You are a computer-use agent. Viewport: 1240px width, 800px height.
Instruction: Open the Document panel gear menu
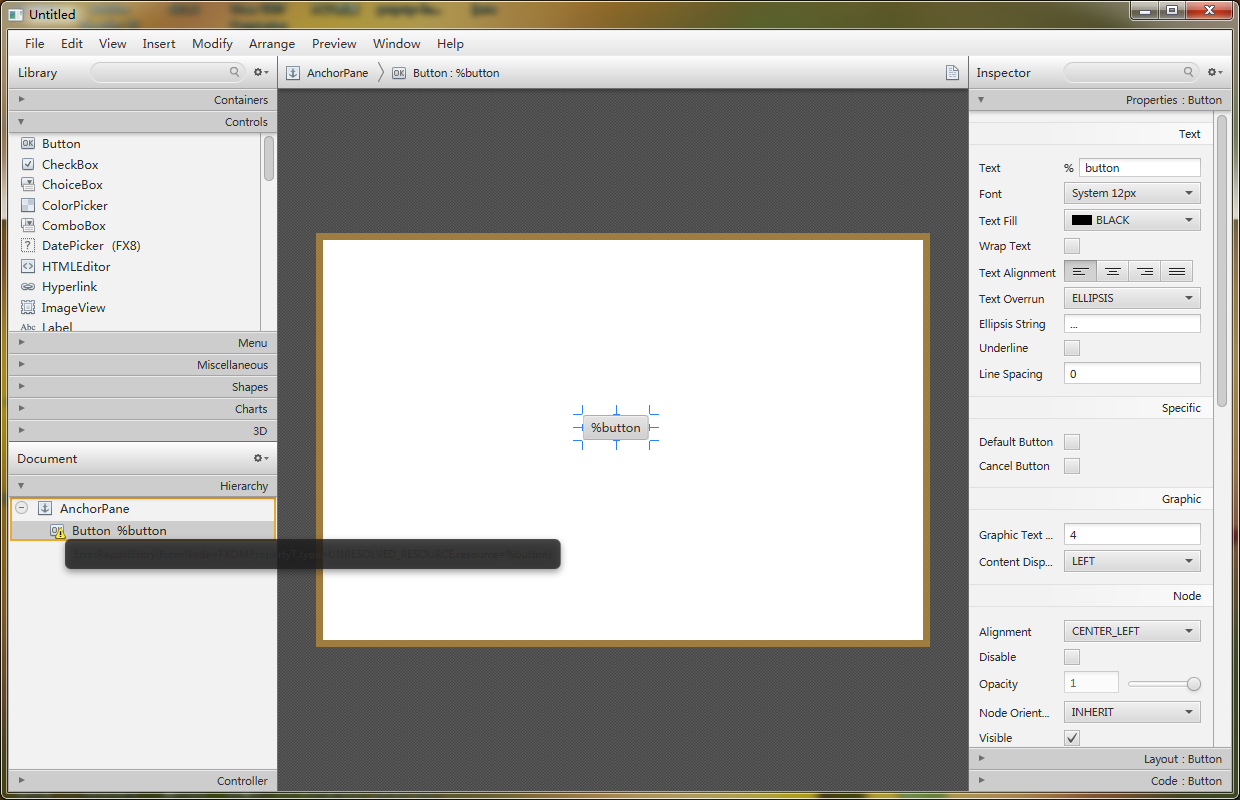point(260,458)
